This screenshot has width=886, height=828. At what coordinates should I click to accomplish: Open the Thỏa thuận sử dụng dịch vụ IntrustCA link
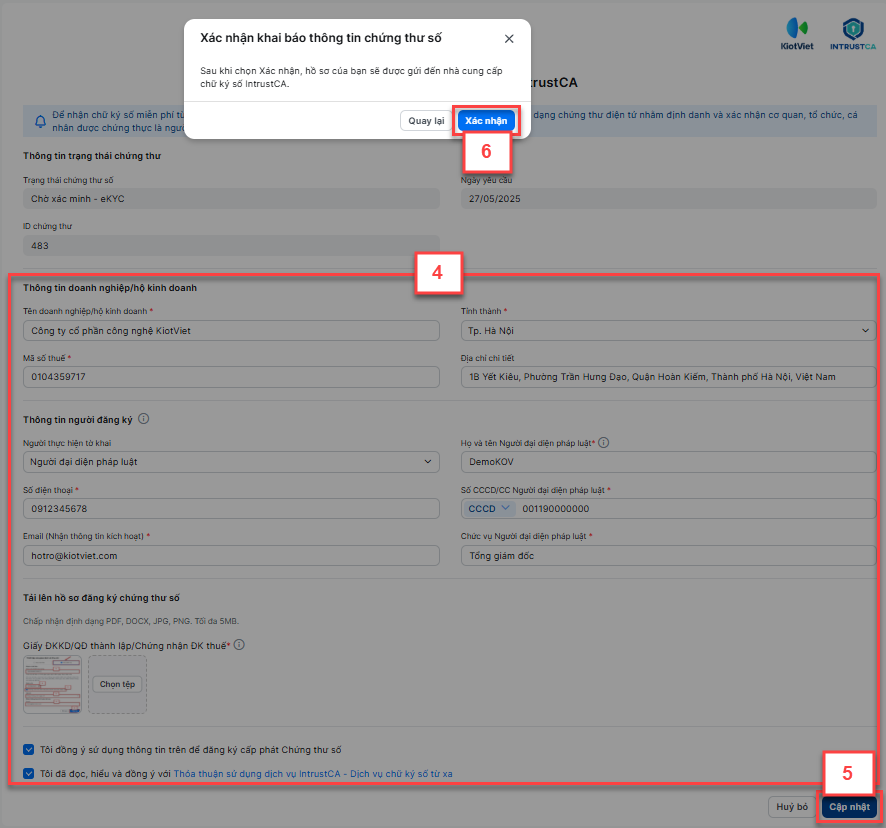pos(312,774)
